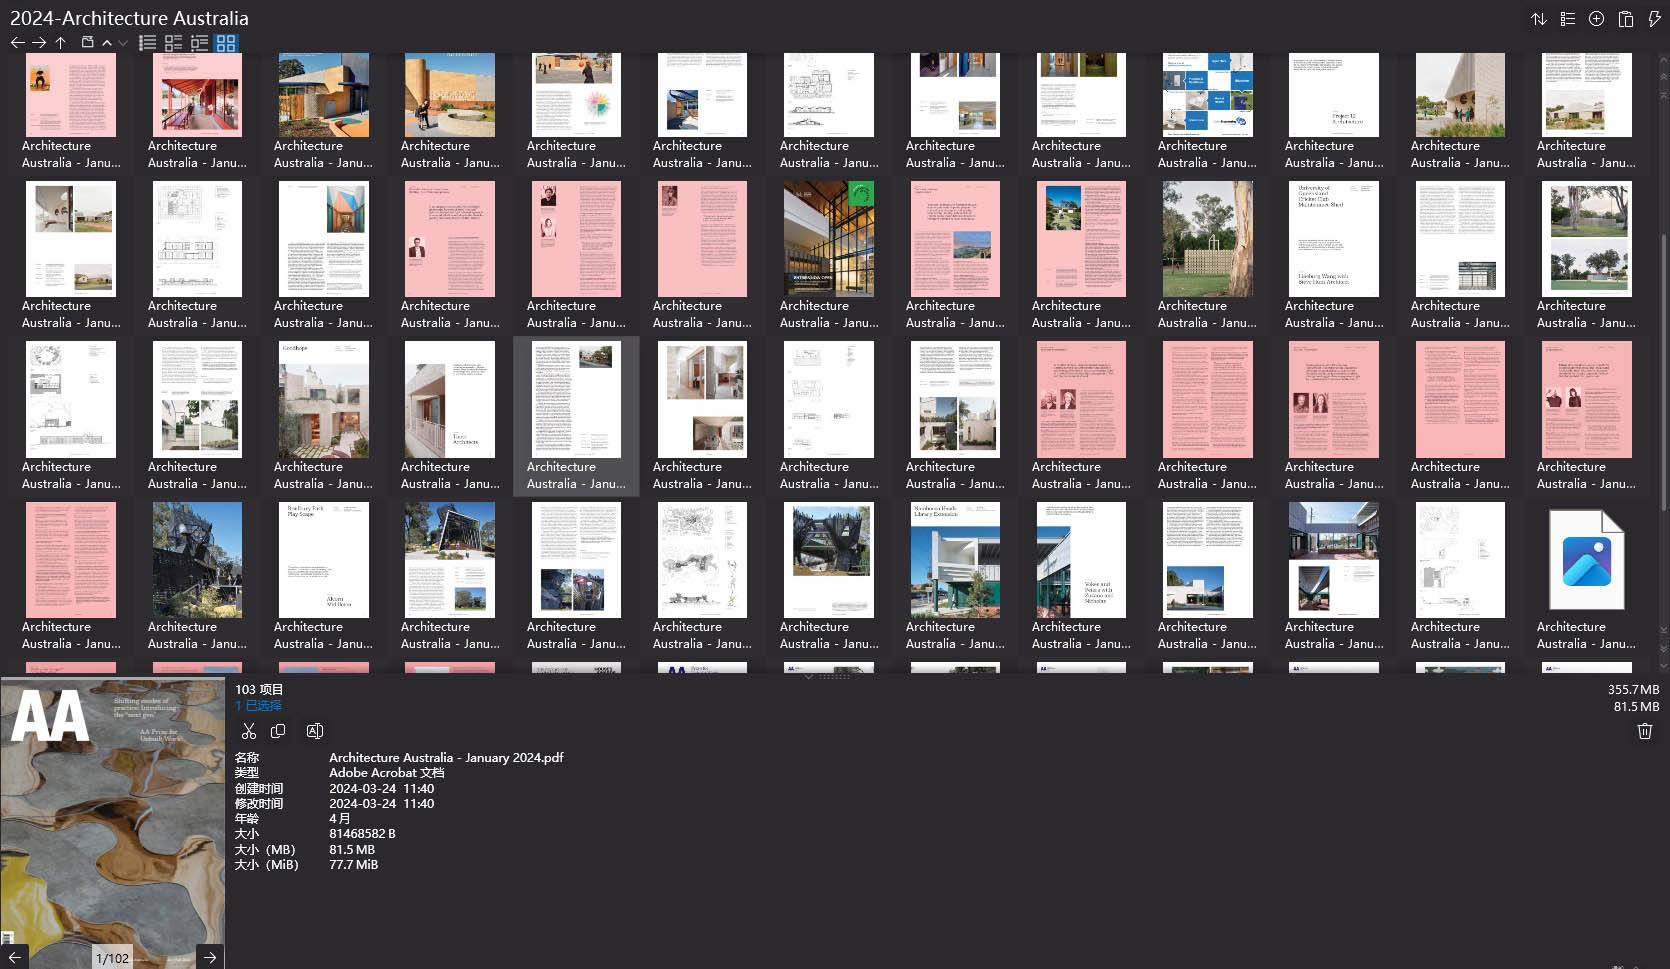Open the selection options dropdown
This screenshot has height=969, width=1670.
tap(1567, 18)
